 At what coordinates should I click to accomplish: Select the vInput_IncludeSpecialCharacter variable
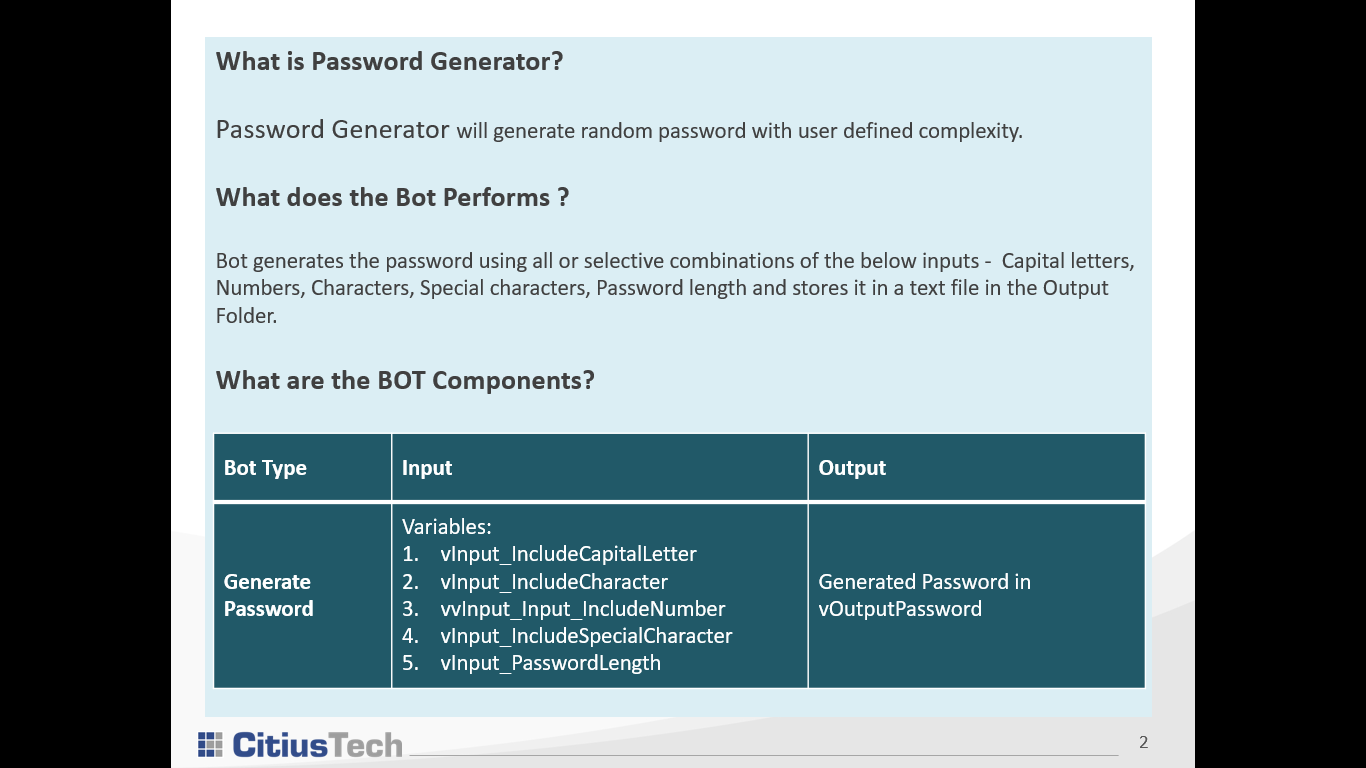586,636
